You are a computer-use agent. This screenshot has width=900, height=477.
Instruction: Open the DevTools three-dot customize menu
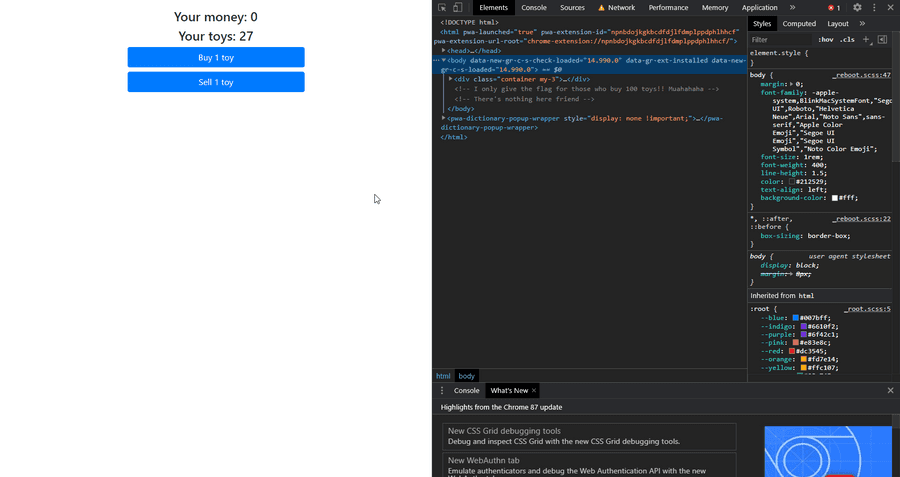pyautogui.click(x=874, y=7)
